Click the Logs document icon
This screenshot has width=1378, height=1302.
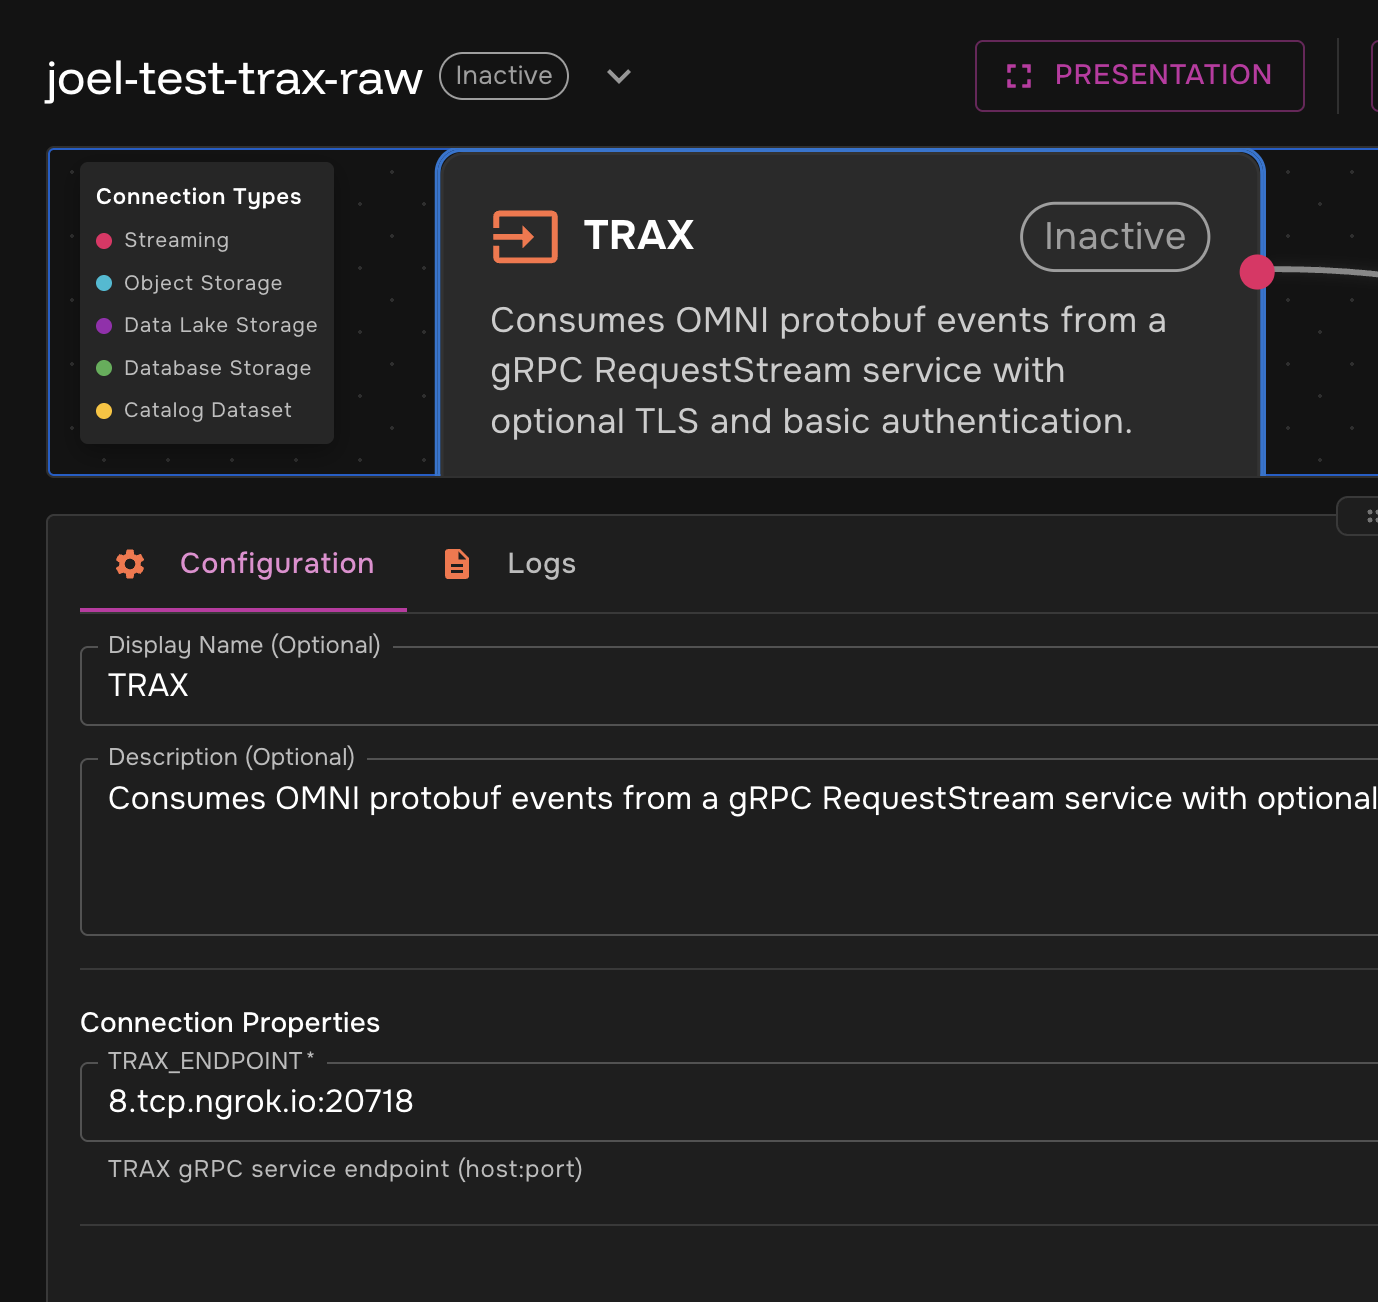tap(457, 564)
